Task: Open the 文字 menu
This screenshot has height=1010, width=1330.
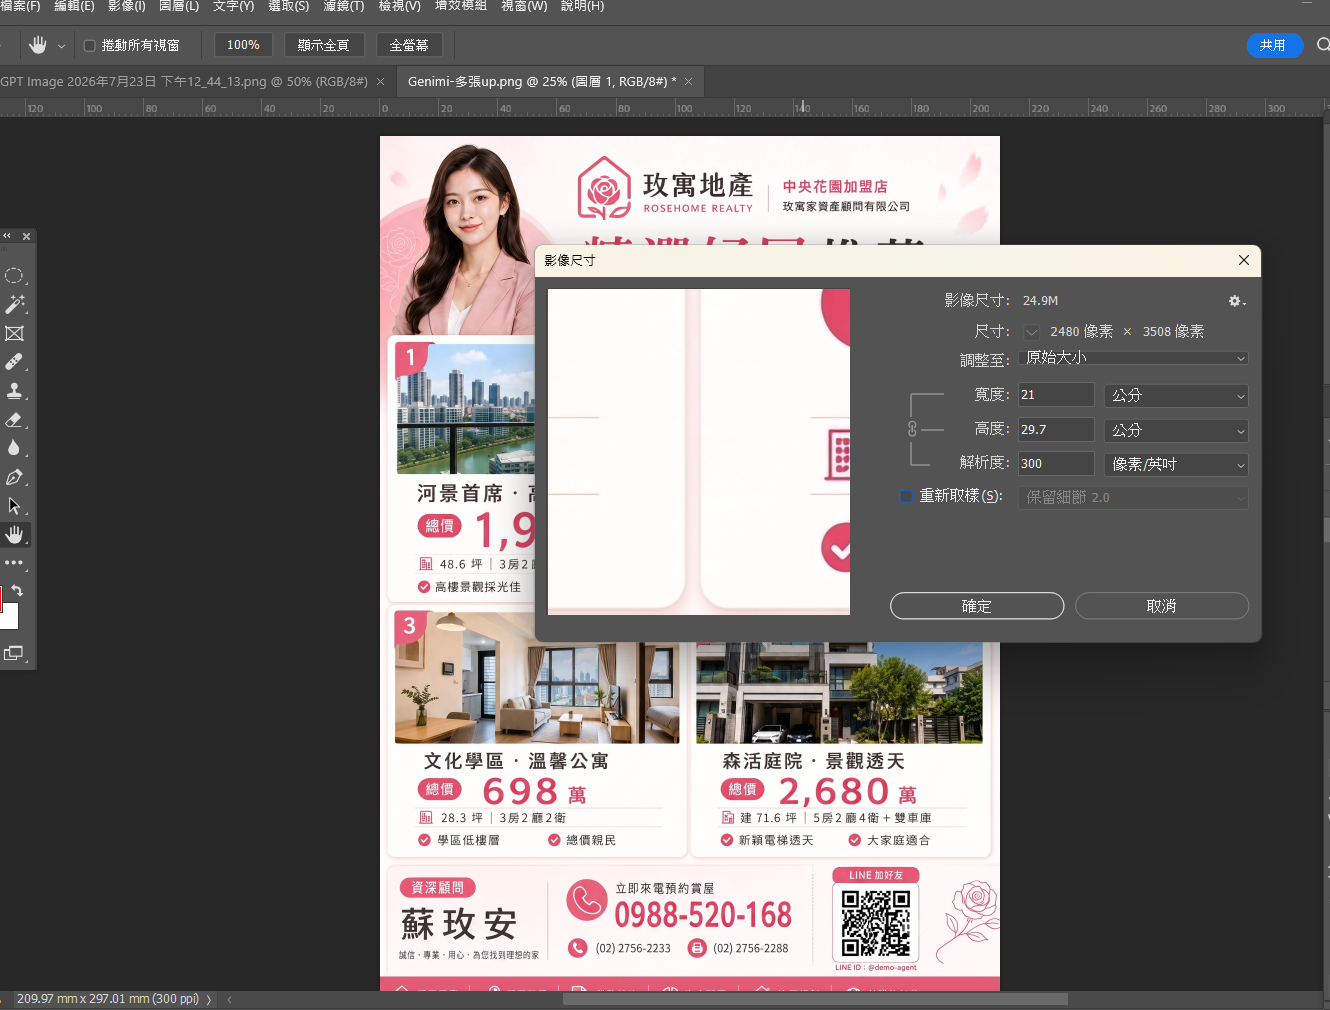Action: 233,6
